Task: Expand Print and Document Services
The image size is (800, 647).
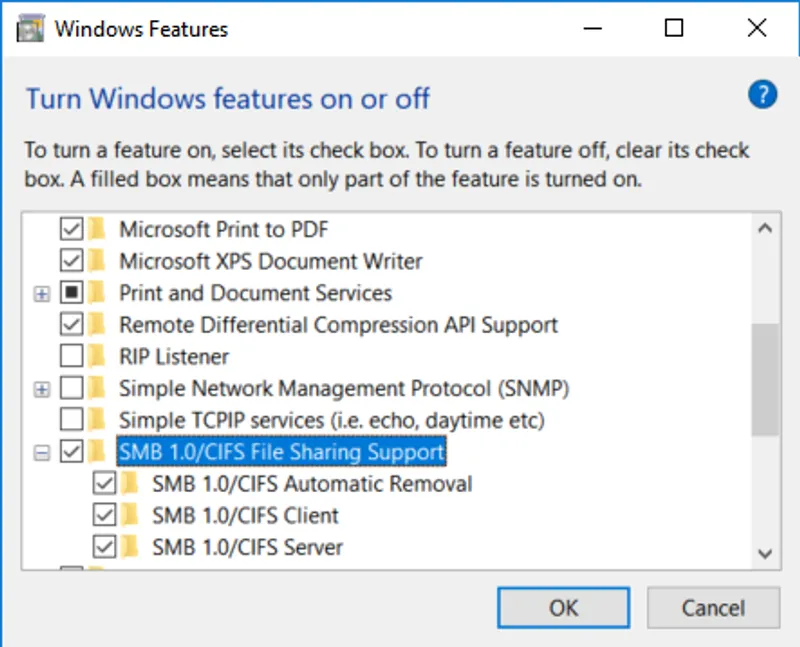Action: tap(41, 293)
